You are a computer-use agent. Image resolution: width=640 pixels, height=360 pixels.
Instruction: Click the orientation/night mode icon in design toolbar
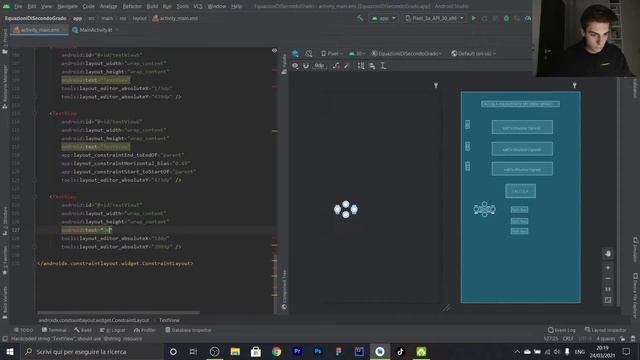(309, 53)
